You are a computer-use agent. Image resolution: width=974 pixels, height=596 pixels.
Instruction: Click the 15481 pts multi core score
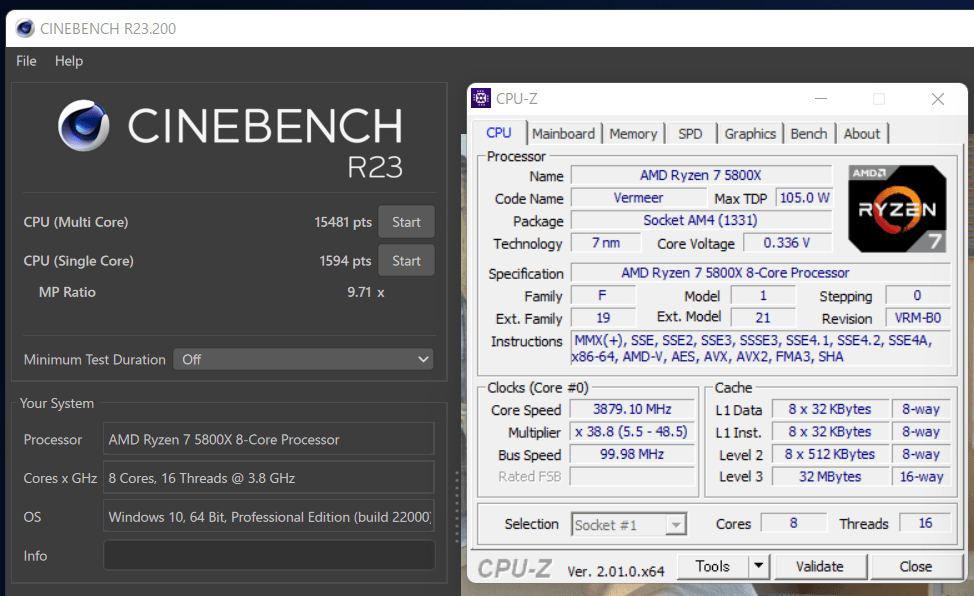click(343, 222)
